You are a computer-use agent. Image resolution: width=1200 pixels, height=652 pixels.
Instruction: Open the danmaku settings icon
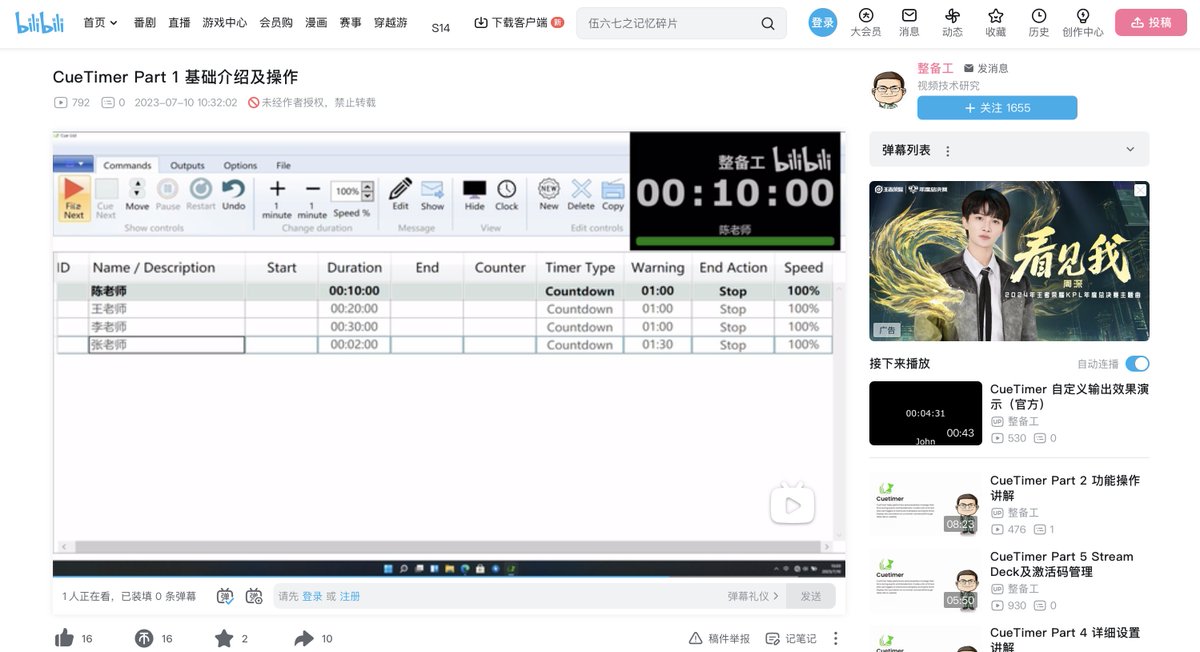[x=254, y=596]
